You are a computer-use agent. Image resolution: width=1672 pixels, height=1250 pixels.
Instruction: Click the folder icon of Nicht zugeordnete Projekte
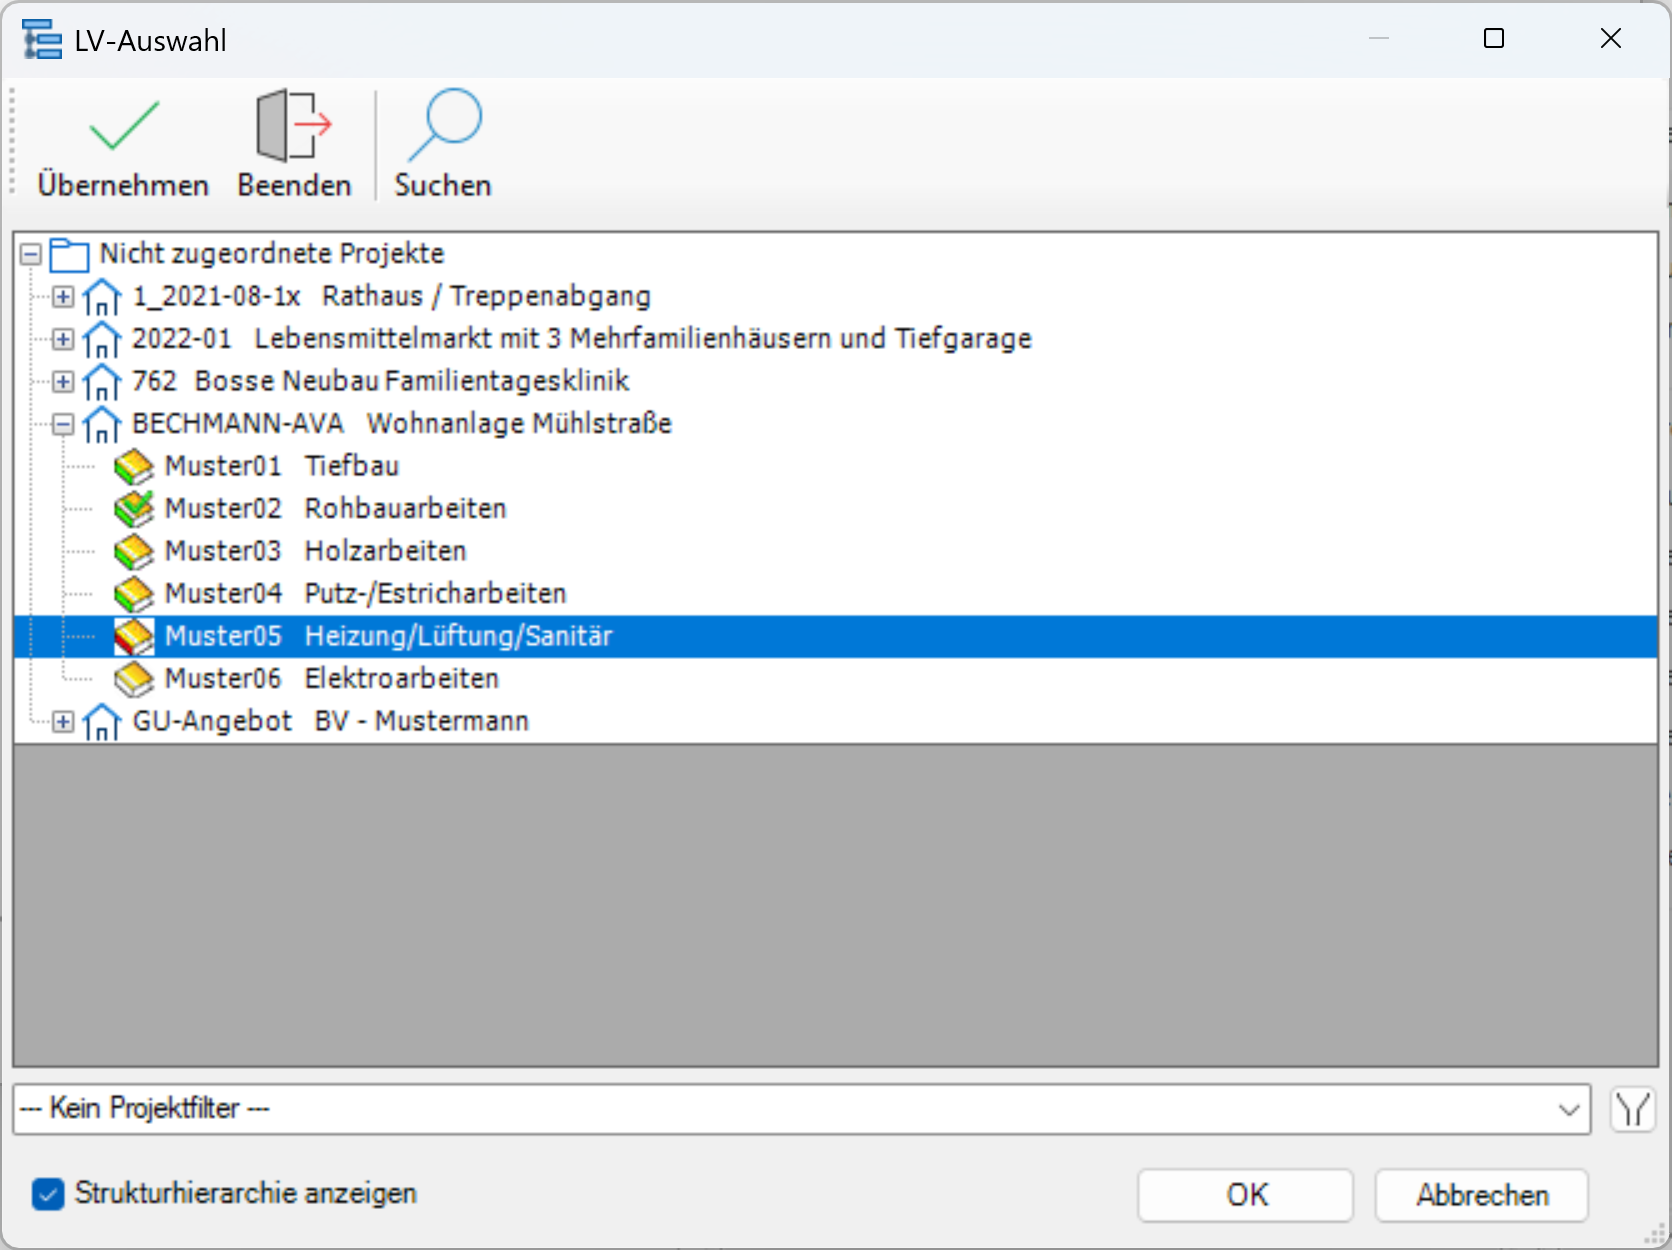point(69,255)
